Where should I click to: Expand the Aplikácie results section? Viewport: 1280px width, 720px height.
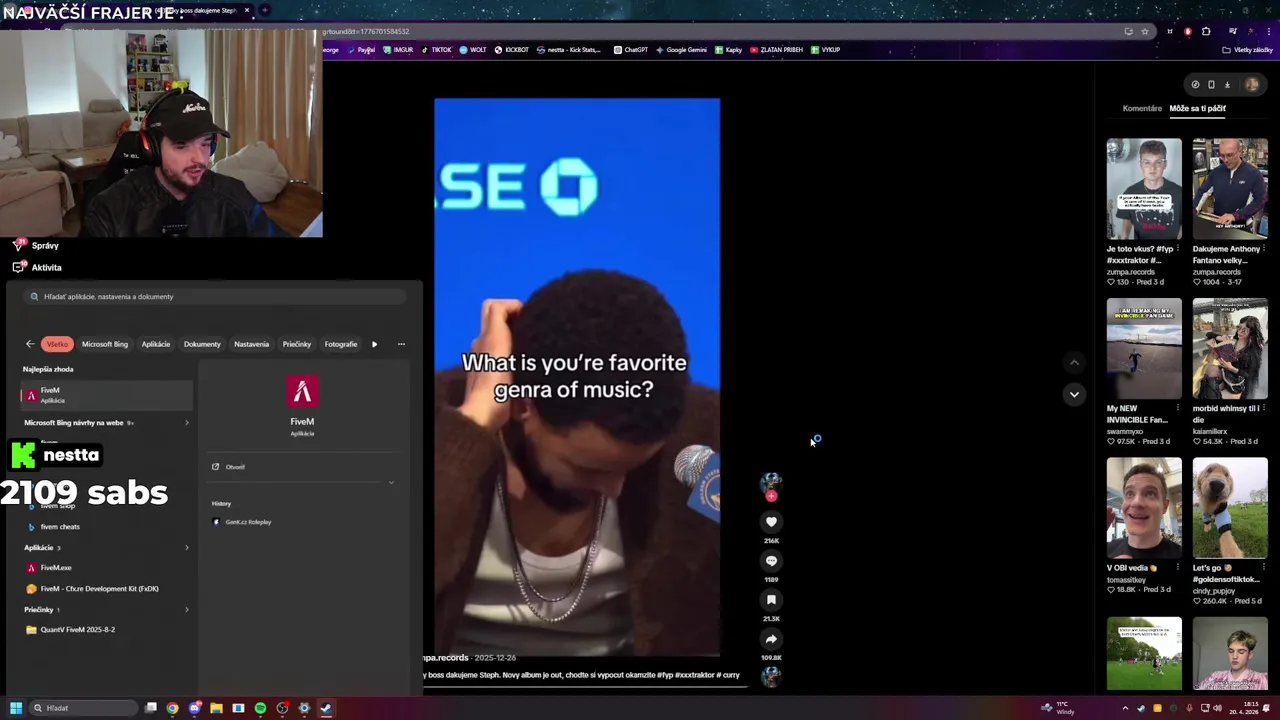187,548
